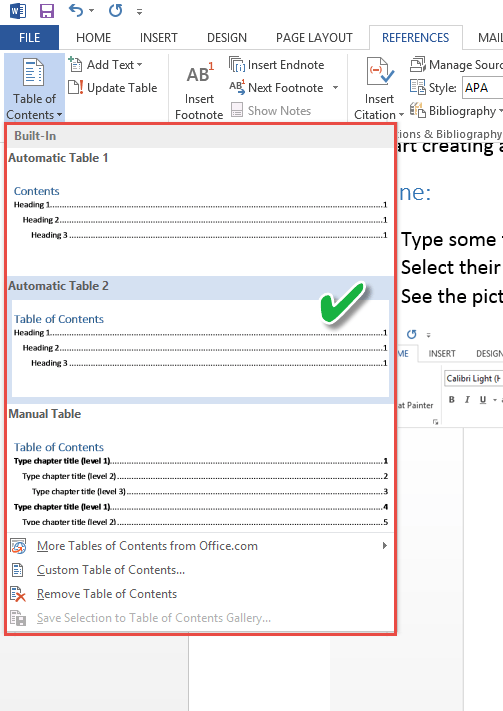Open the Insert Citation menu

(379, 89)
